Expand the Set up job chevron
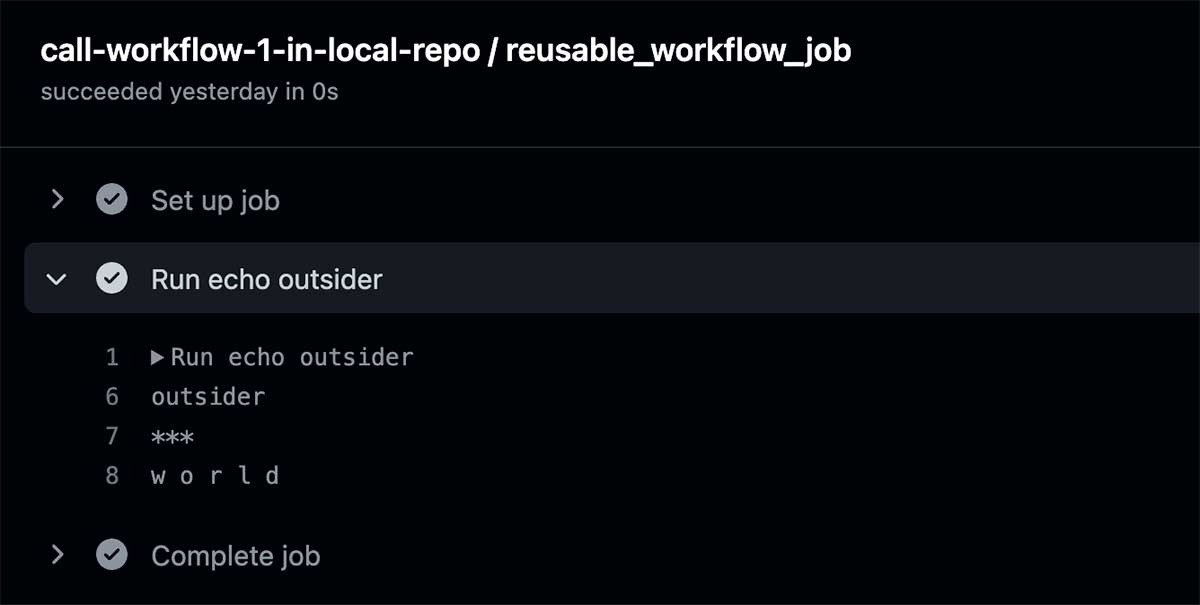Image resolution: width=1200 pixels, height=605 pixels. [x=57, y=200]
